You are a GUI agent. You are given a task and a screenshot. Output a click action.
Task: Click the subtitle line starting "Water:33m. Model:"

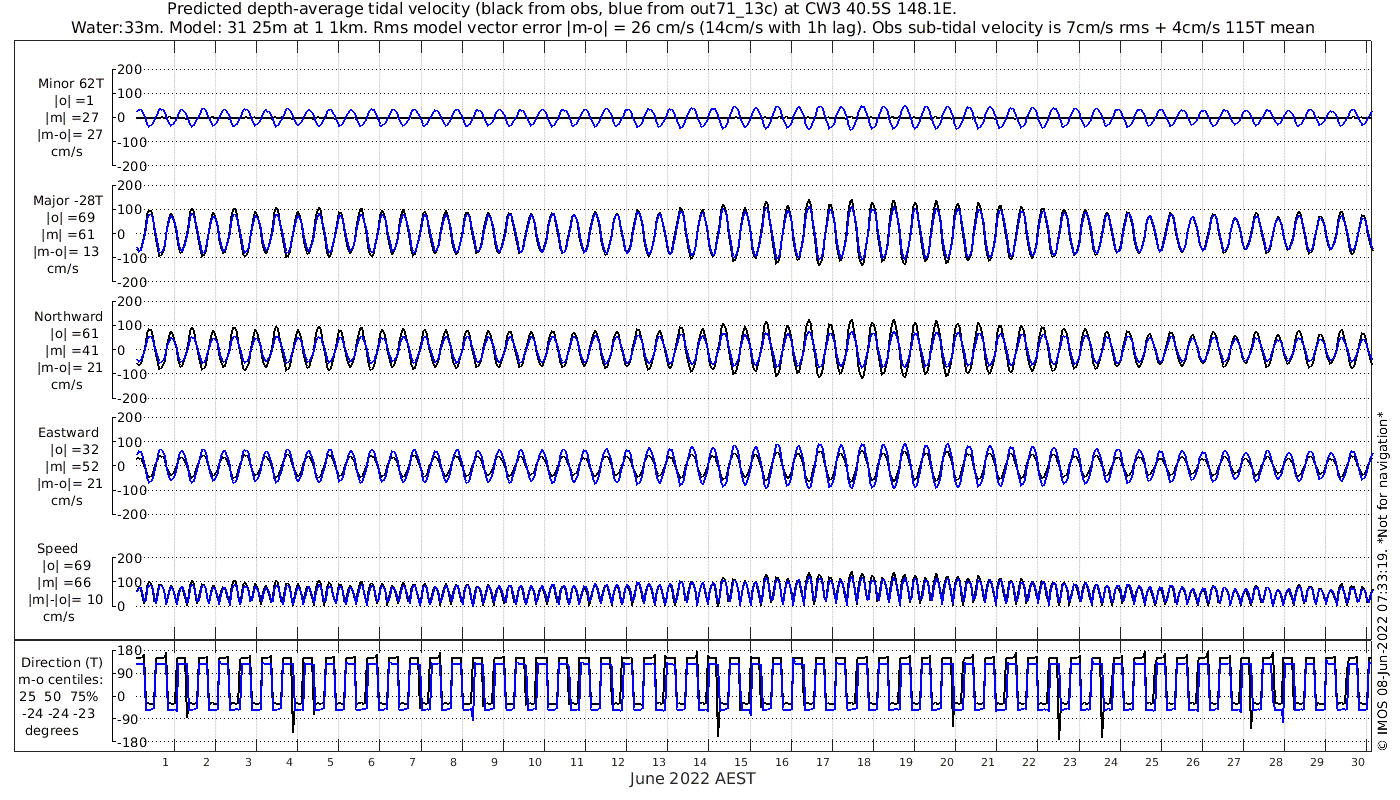tap(693, 27)
